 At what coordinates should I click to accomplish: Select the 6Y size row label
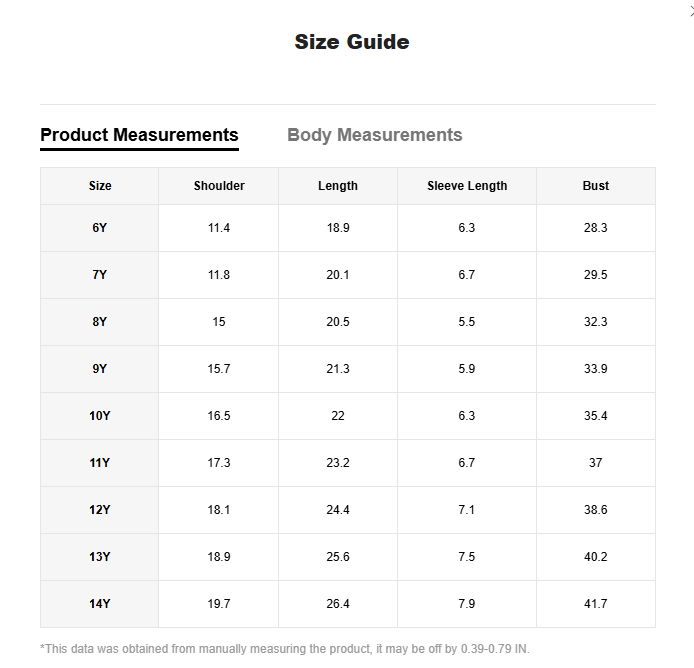coord(100,228)
